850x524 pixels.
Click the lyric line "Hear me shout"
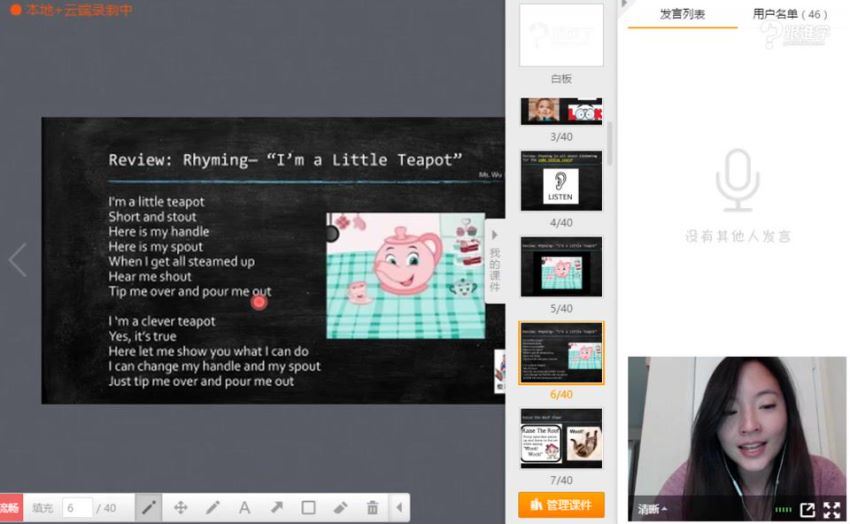pos(150,276)
